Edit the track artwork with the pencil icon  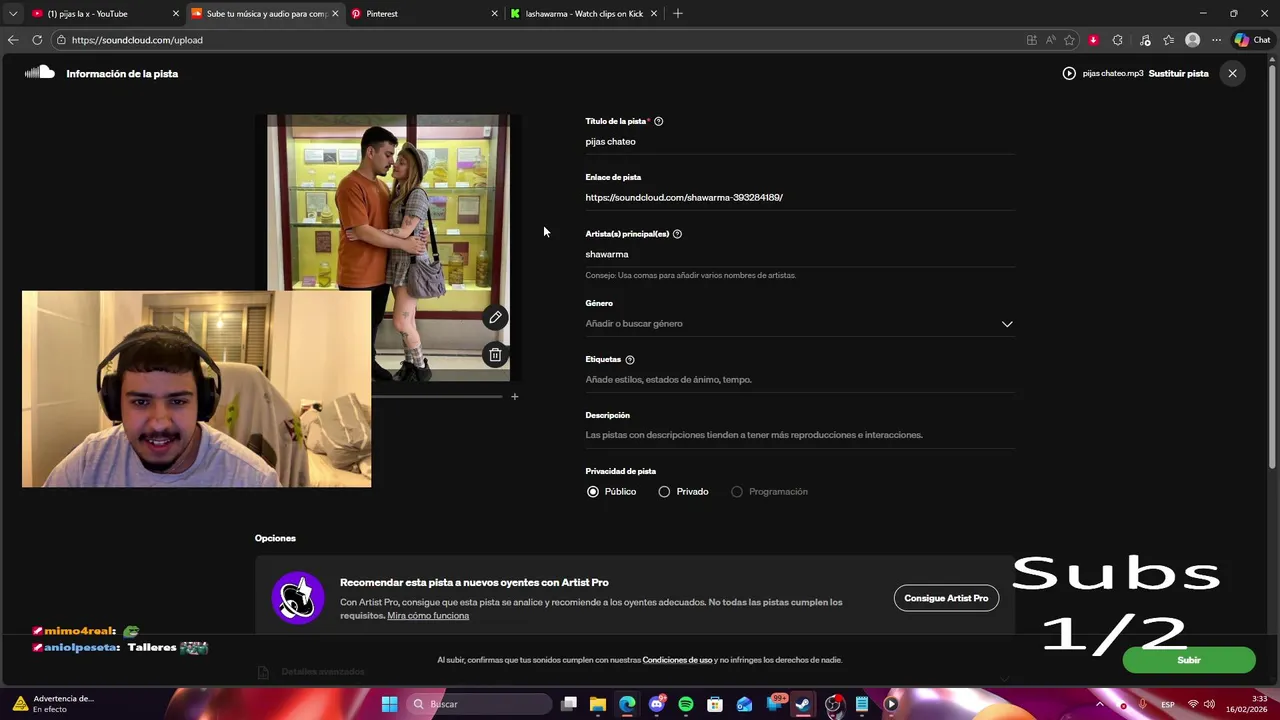point(495,318)
